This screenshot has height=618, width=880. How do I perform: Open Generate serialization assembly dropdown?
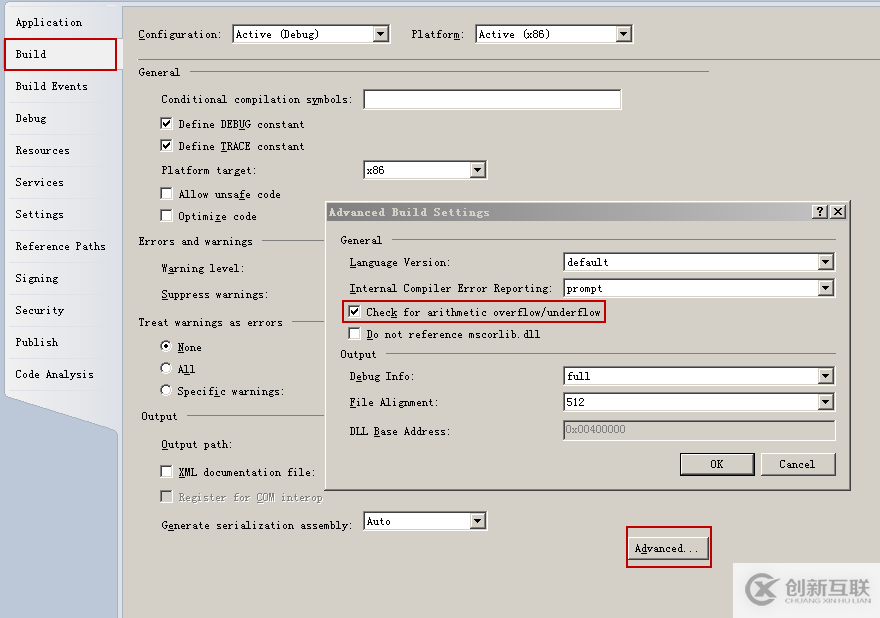tap(478, 521)
